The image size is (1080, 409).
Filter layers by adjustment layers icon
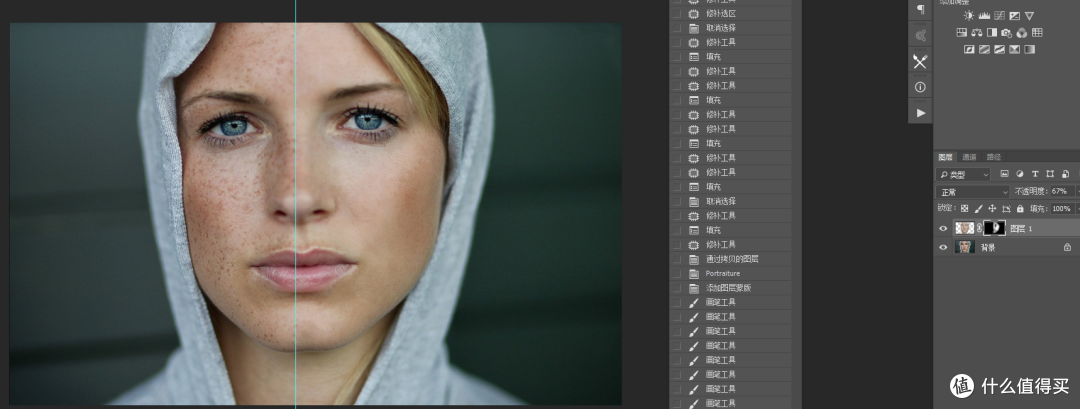pyautogui.click(x=1019, y=174)
